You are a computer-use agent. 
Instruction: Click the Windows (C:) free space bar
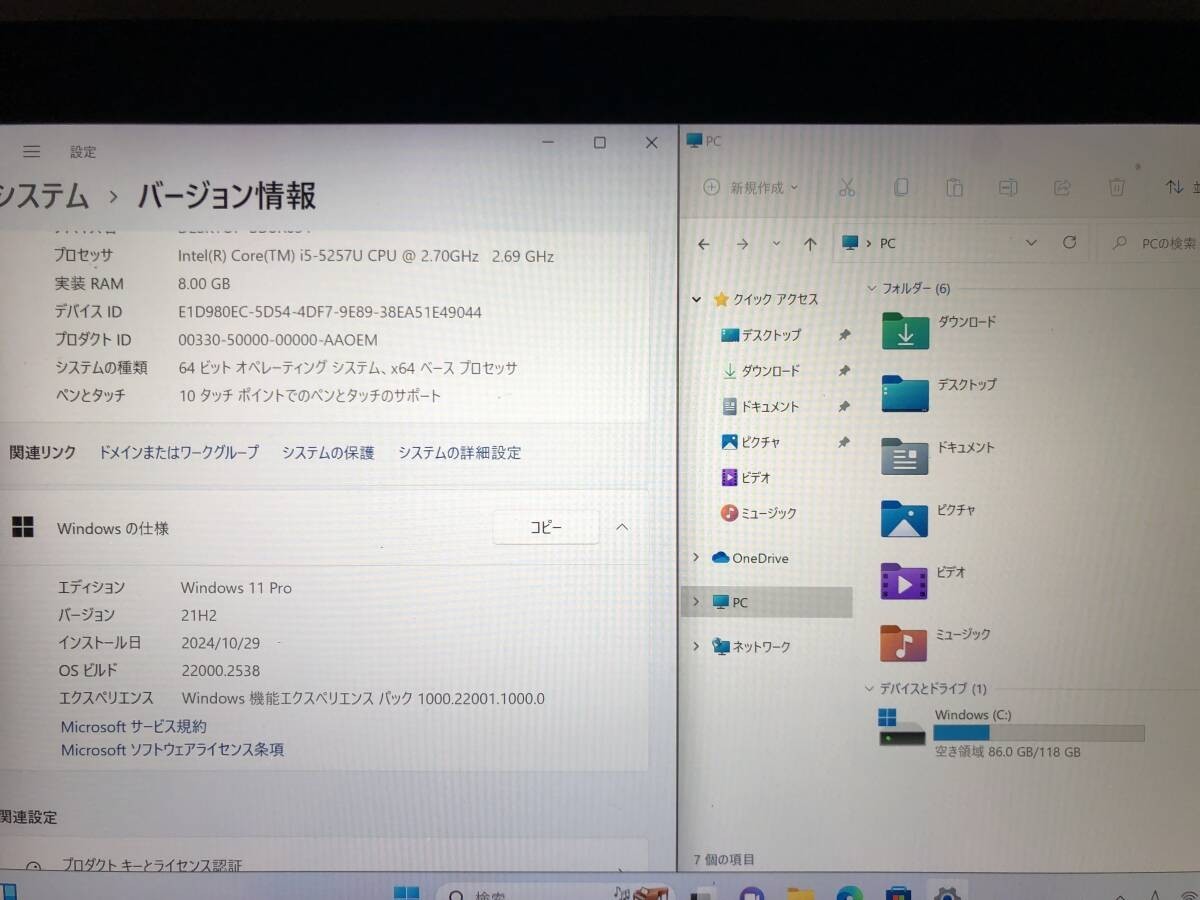pos(1039,733)
